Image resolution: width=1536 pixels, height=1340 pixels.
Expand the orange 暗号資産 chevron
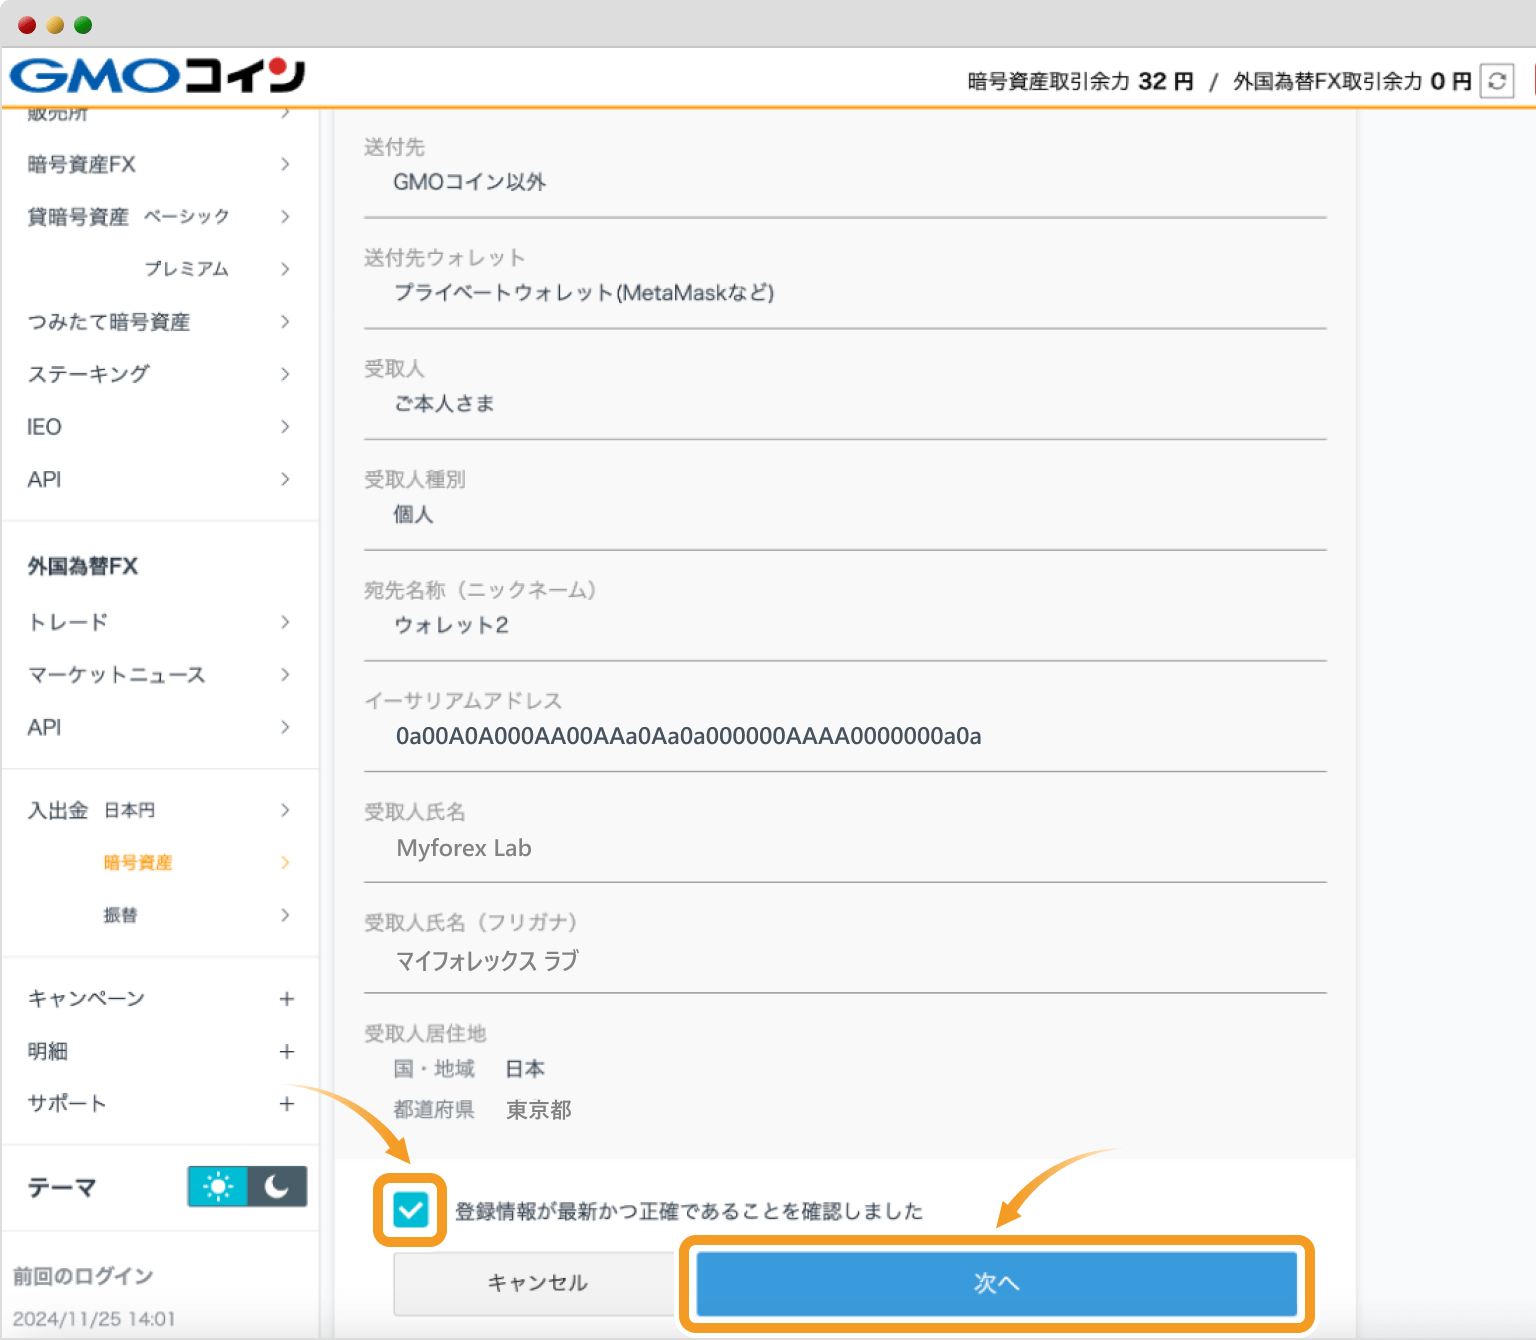coord(285,862)
